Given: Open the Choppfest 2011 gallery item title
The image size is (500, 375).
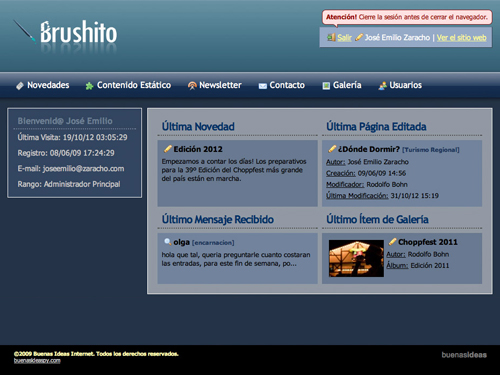Looking at the screenshot, I should tap(428, 242).
